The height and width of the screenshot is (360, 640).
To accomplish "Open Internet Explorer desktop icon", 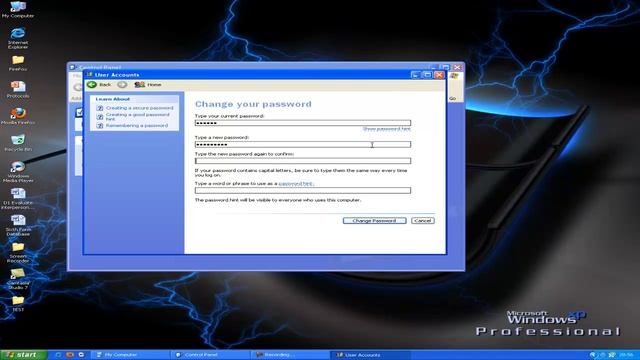I will [18, 38].
